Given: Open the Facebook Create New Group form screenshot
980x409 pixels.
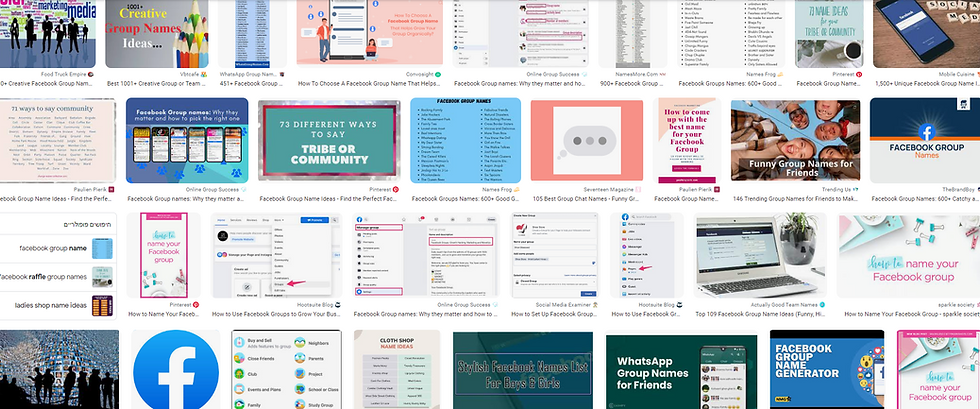Looking at the screenshot, I should [x=554, y=255].
